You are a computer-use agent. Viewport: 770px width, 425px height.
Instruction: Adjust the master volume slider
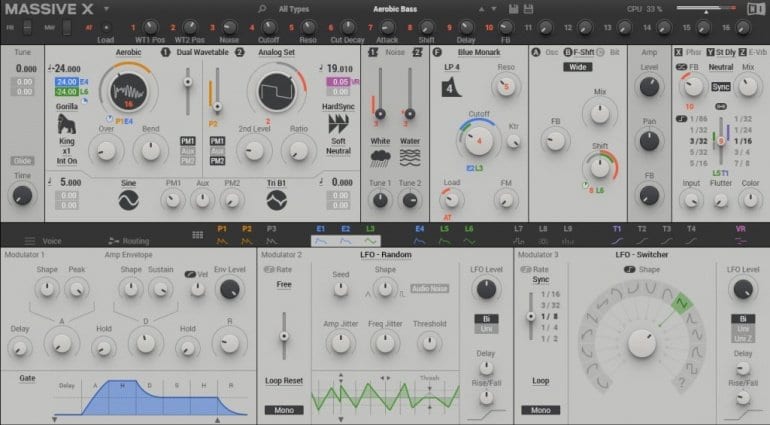click(706, 8)
